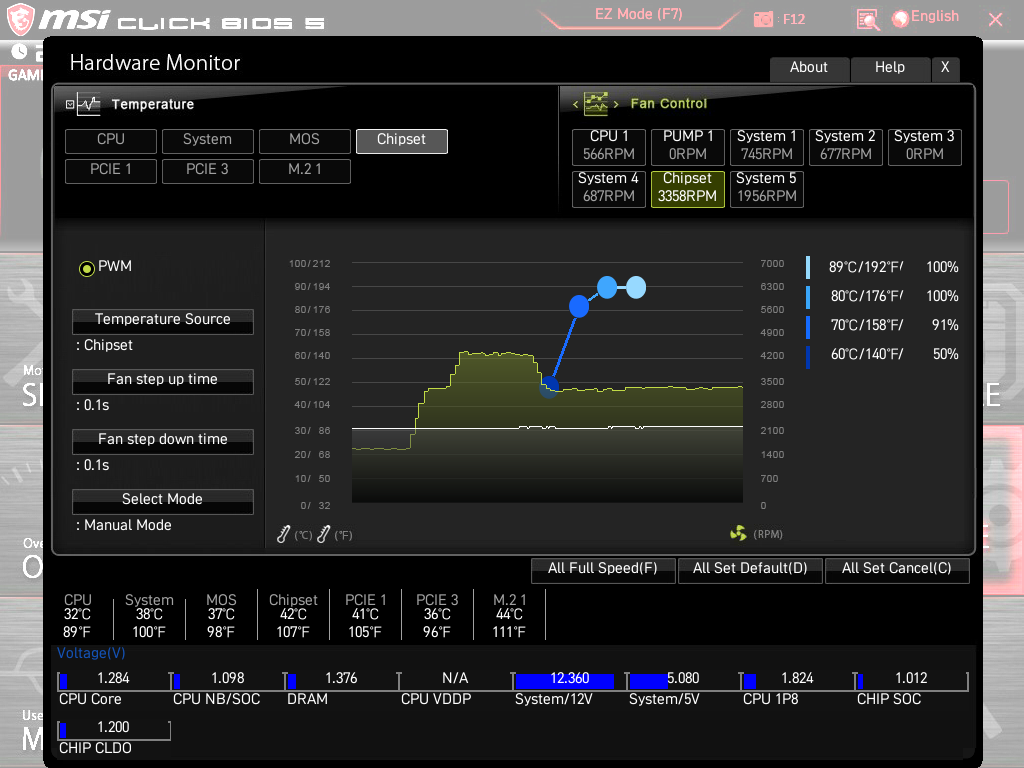Screen dimensions: 1024x768
Task: Select Chipset temperature button
Action: click(x=402, y=140)
